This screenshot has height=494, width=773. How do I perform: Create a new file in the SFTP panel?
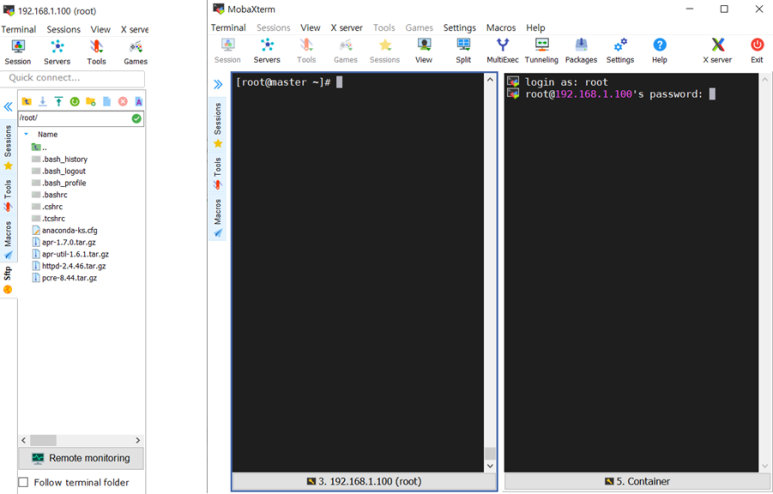pyautogui.click(x=106, y=102)
